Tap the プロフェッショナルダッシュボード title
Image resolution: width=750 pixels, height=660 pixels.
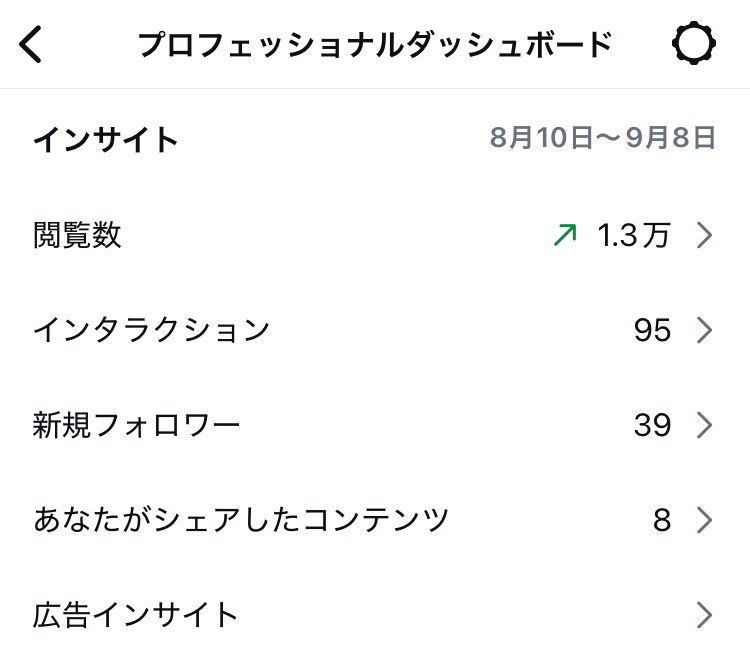[374, 45]
